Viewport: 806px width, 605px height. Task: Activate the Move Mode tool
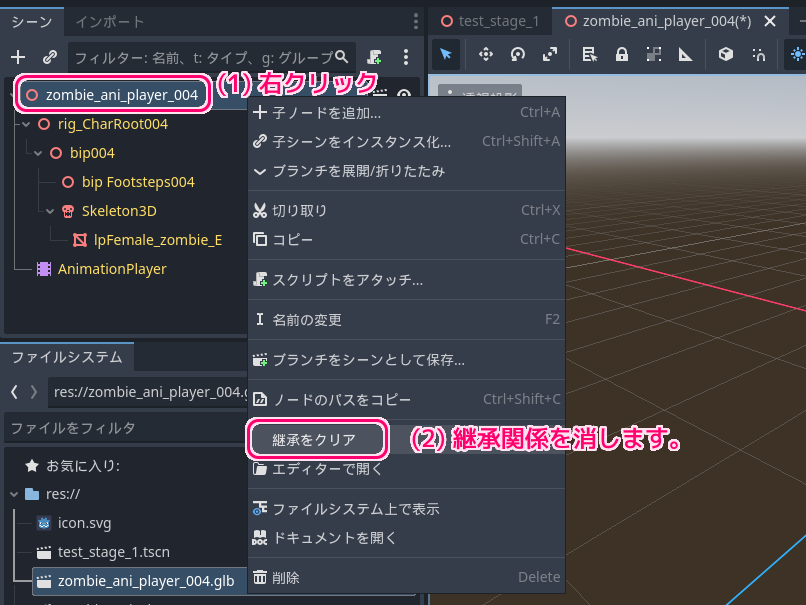[x=485, y=55]
